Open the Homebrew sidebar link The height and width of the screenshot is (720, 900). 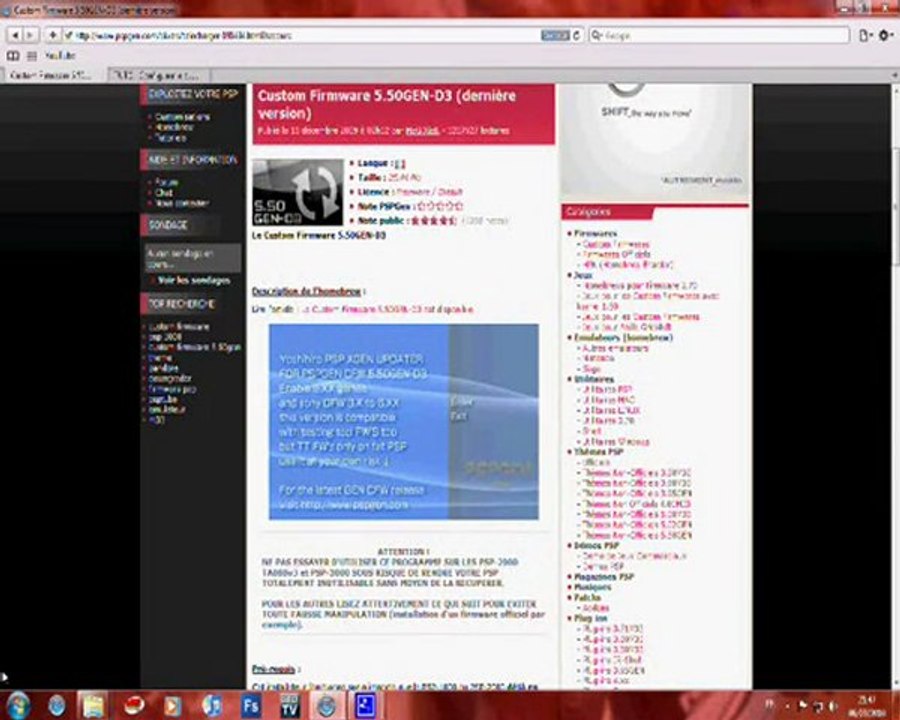(174, 127)
